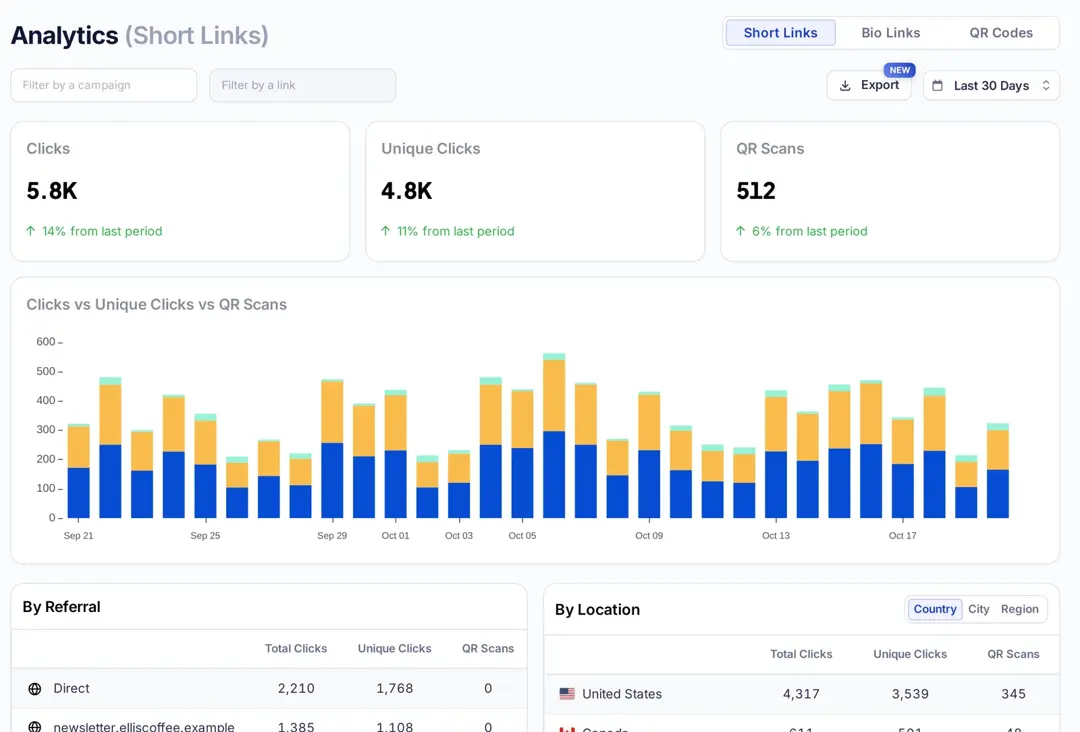The width and height of the screenshot is (1080, 732).
Task: Select the Region location view
Action: tap(1019, 609)
